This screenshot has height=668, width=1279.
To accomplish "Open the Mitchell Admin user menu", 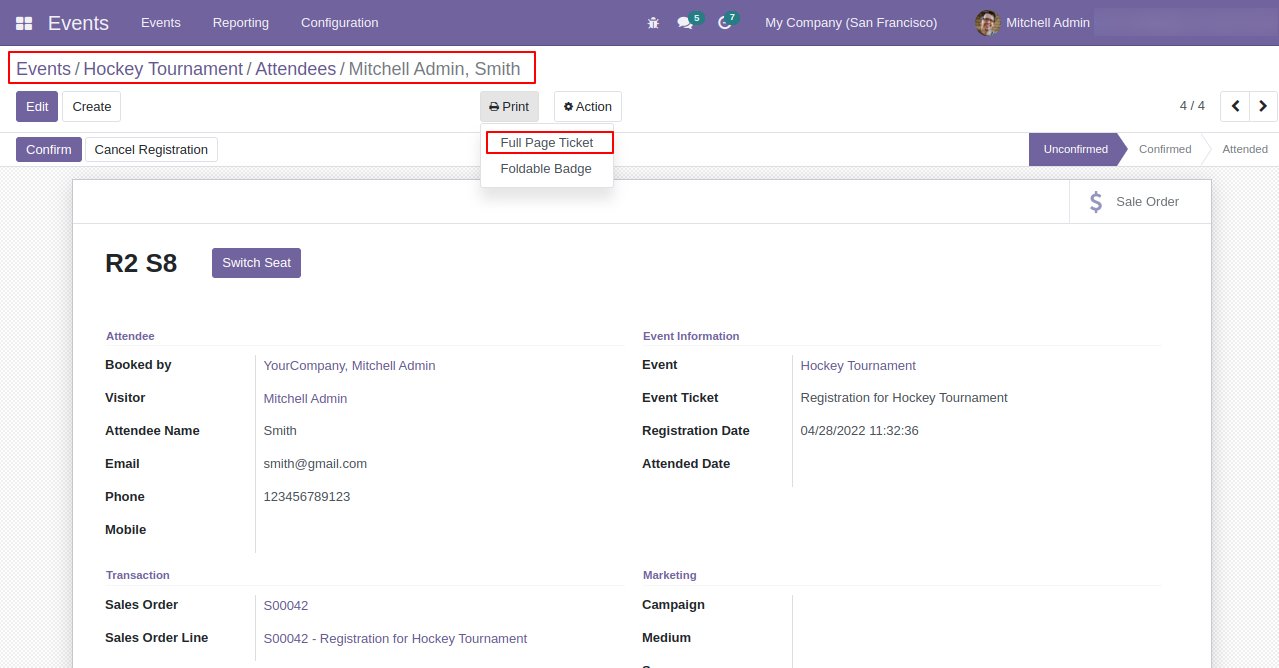I will pyautogui.click(x=1033, y=23).
